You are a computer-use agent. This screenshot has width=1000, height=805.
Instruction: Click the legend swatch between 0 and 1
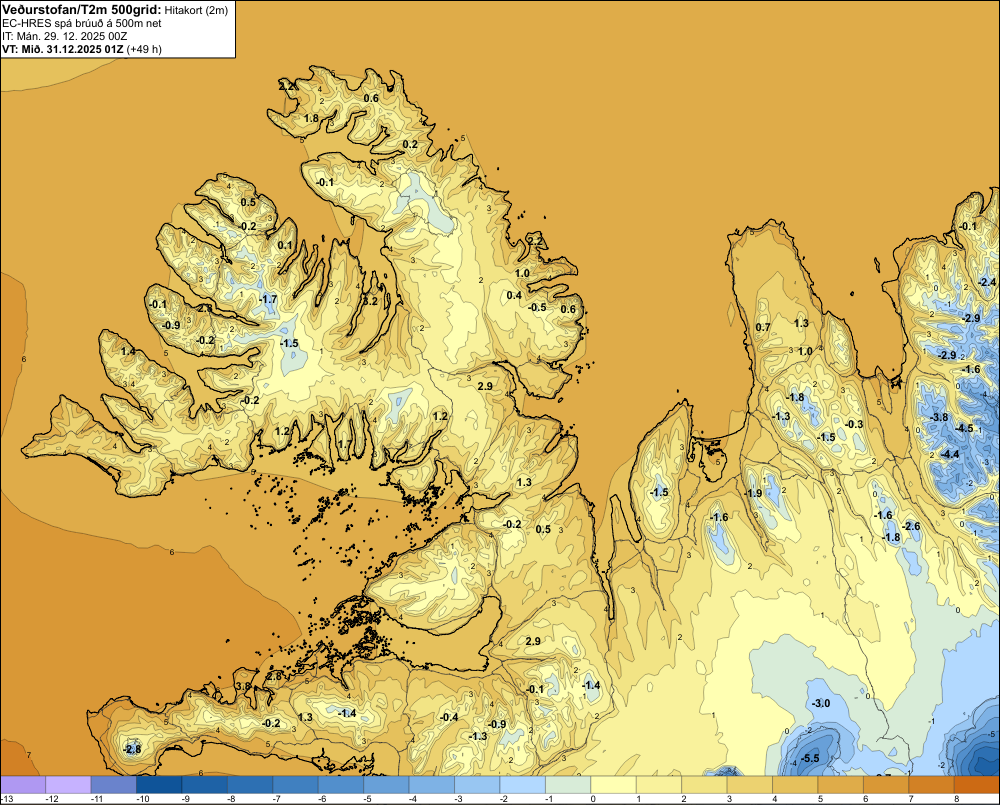coord(613,784)
